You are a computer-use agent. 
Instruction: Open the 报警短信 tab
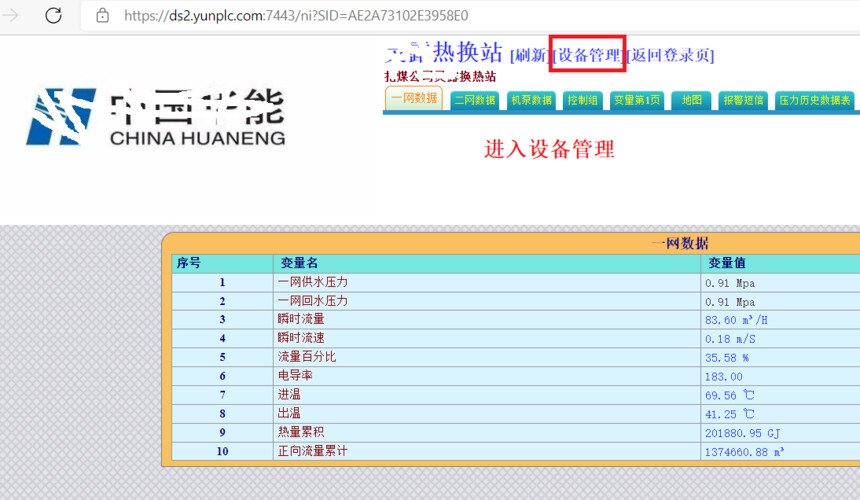click(x=743, y=100)
